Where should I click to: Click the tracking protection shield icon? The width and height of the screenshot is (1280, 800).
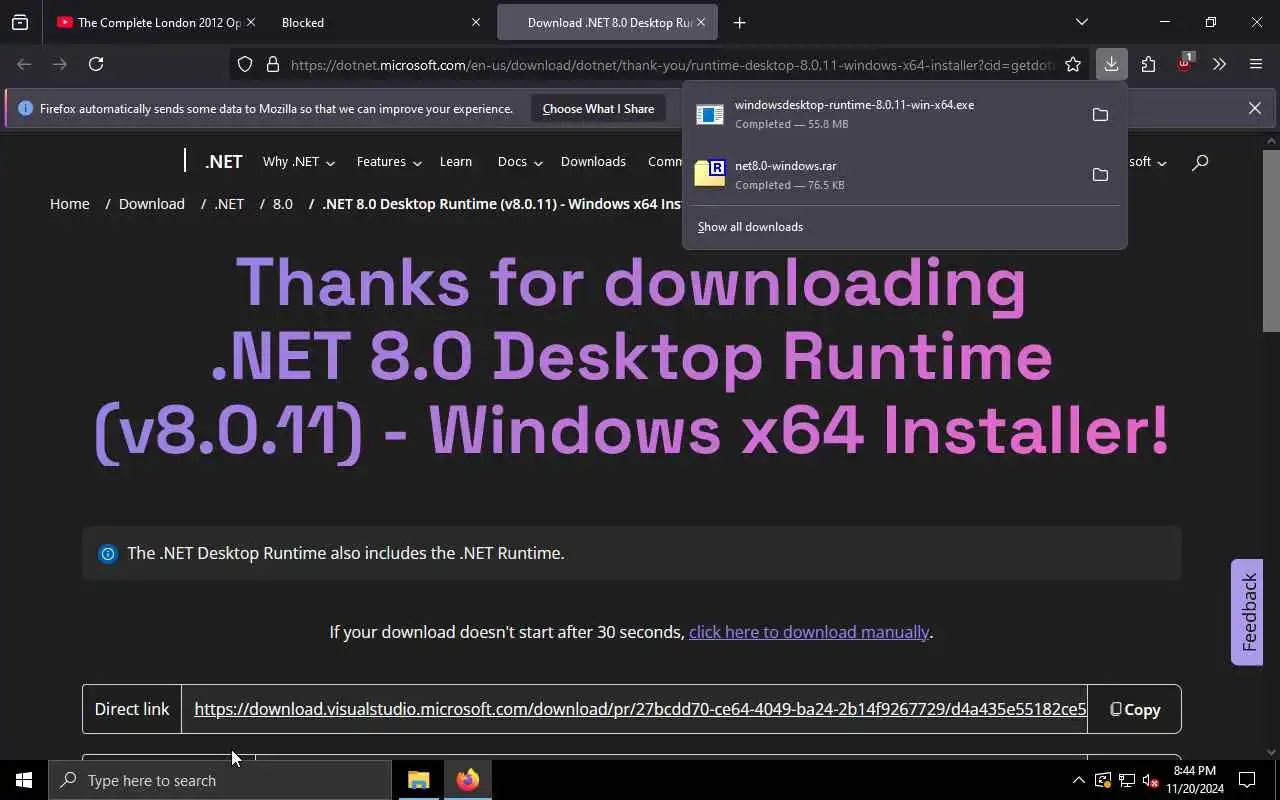(x=245, y=65)
